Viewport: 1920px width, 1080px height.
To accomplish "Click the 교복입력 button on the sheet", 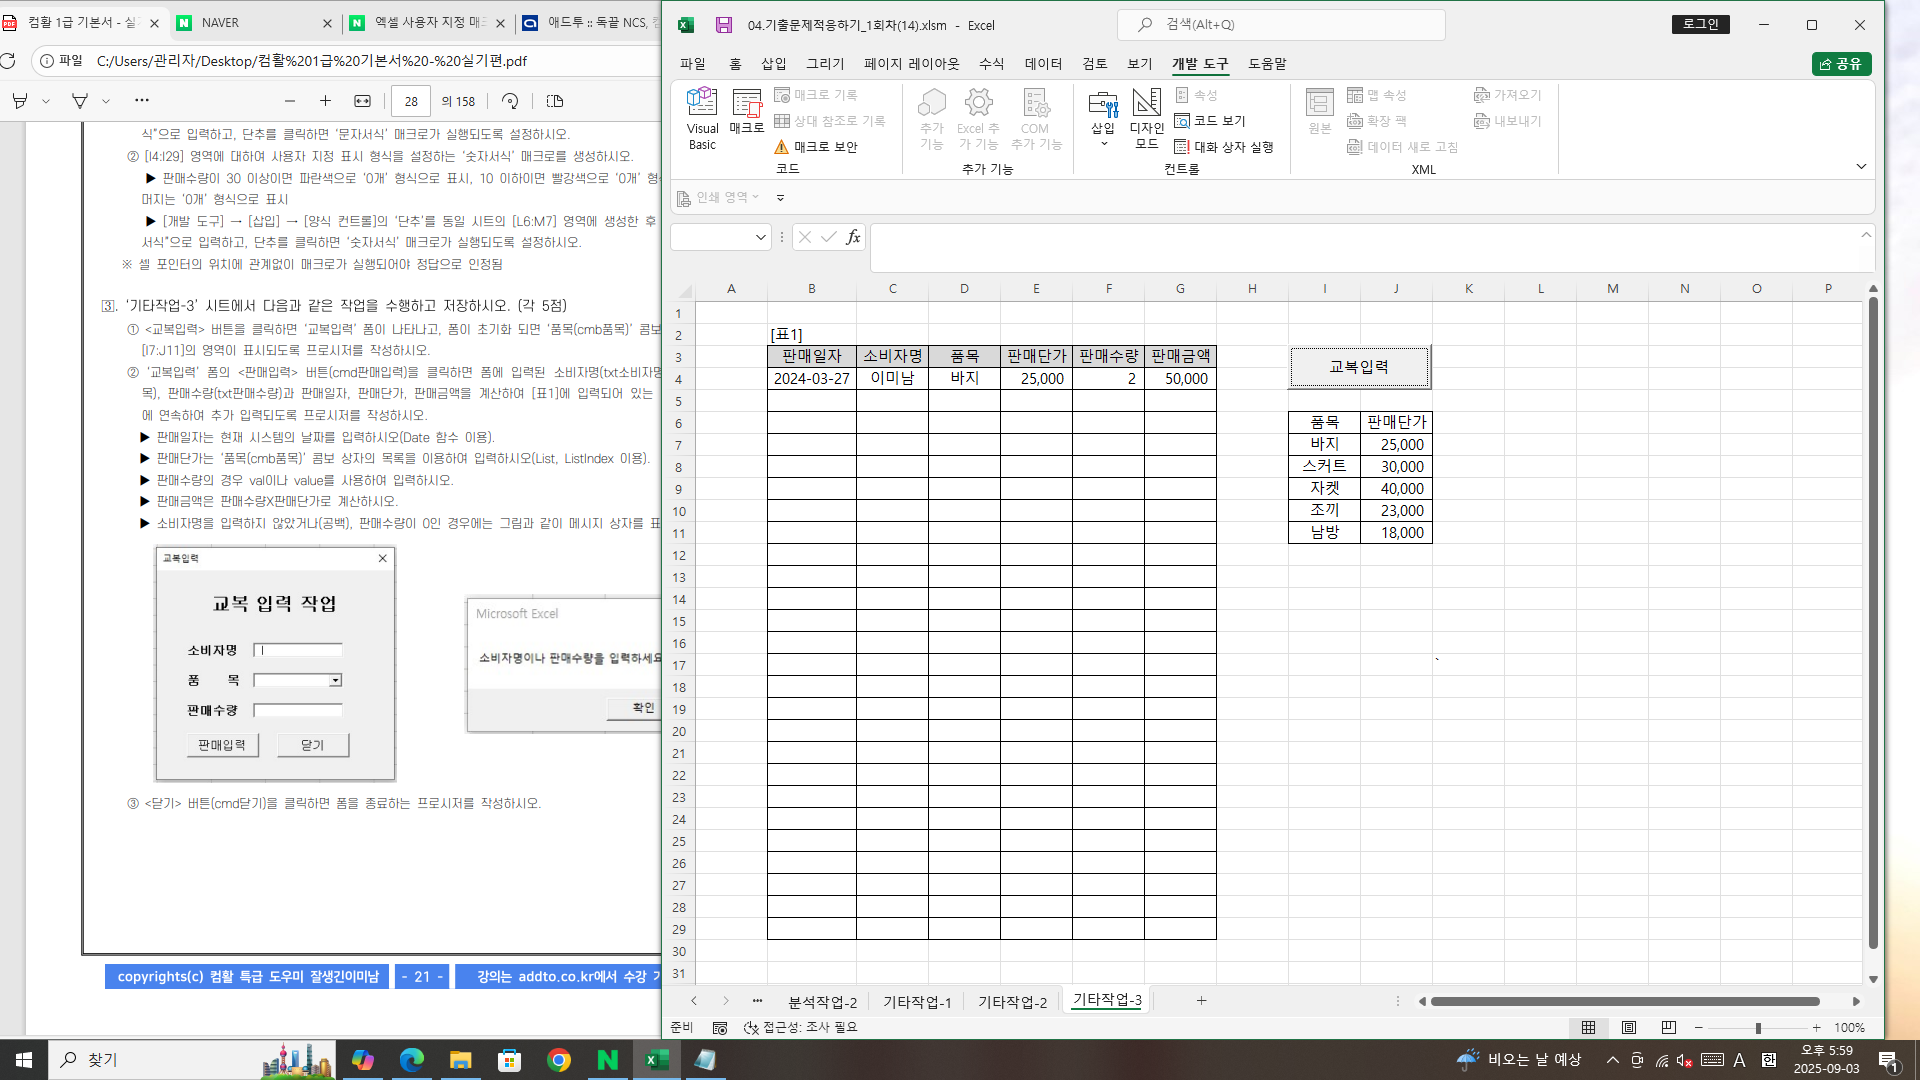I will coord(1359,367).
